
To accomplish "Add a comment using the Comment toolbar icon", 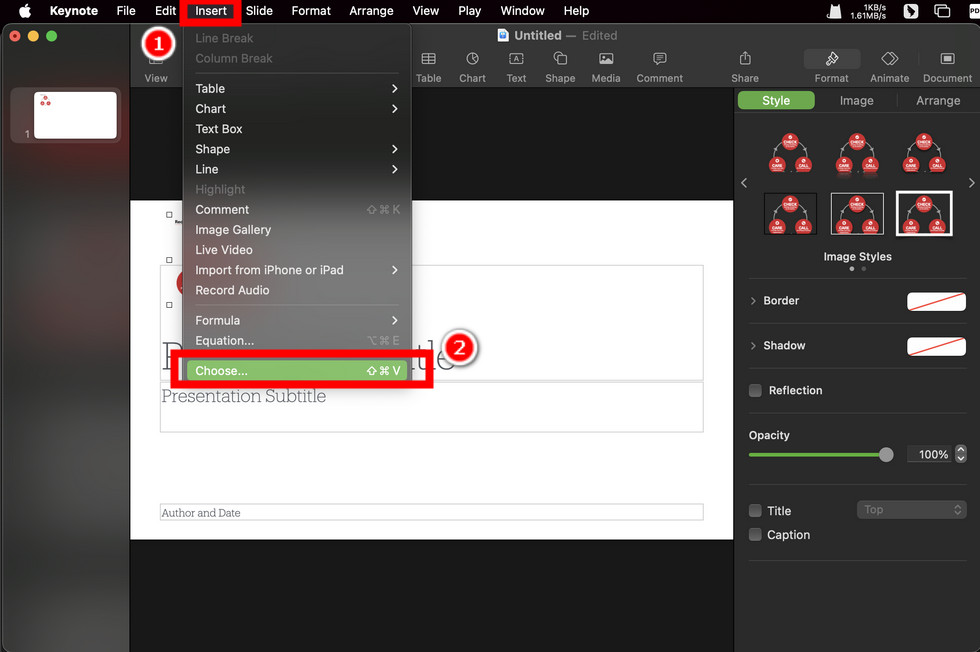I will pos(659,66).
